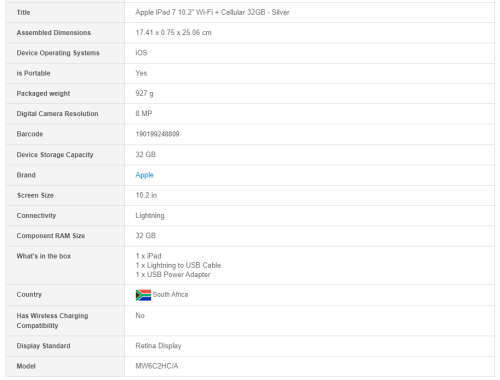The height and width of the screenshot is (380, 500).
Task: Click the Brand row label
Action: (26, 175)
